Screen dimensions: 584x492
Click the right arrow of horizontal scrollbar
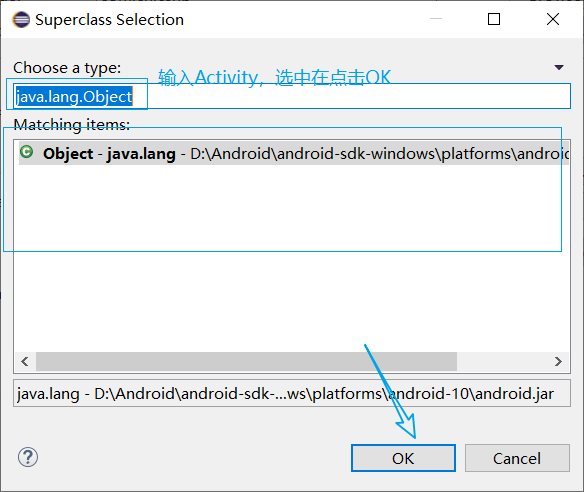coord(558,361)
